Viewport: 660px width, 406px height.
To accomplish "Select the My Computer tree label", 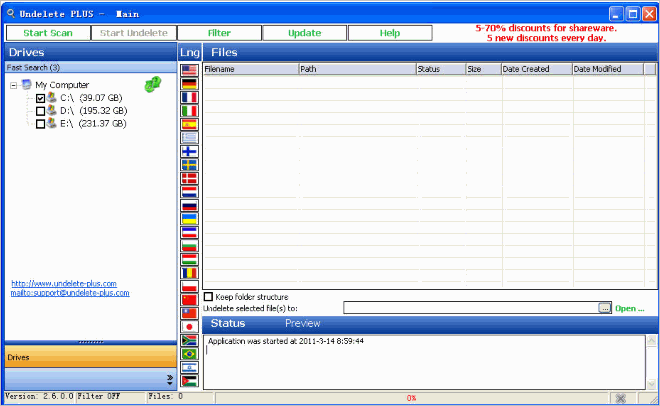I will pos(62,85).
